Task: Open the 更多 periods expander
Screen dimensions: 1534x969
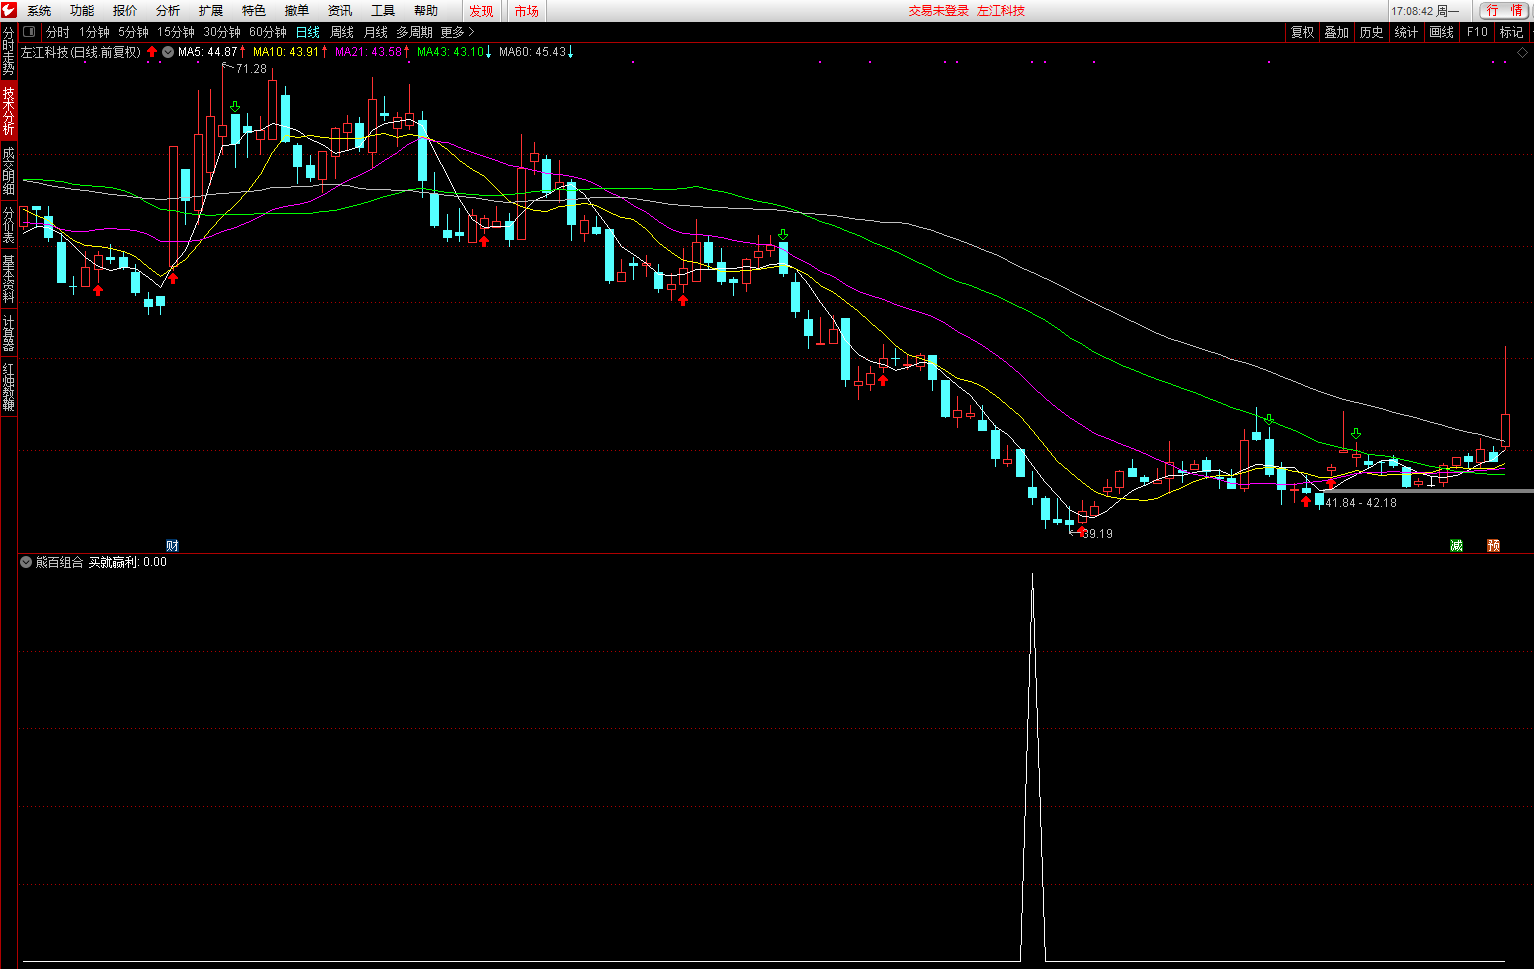Action: (x=457, y=32)
